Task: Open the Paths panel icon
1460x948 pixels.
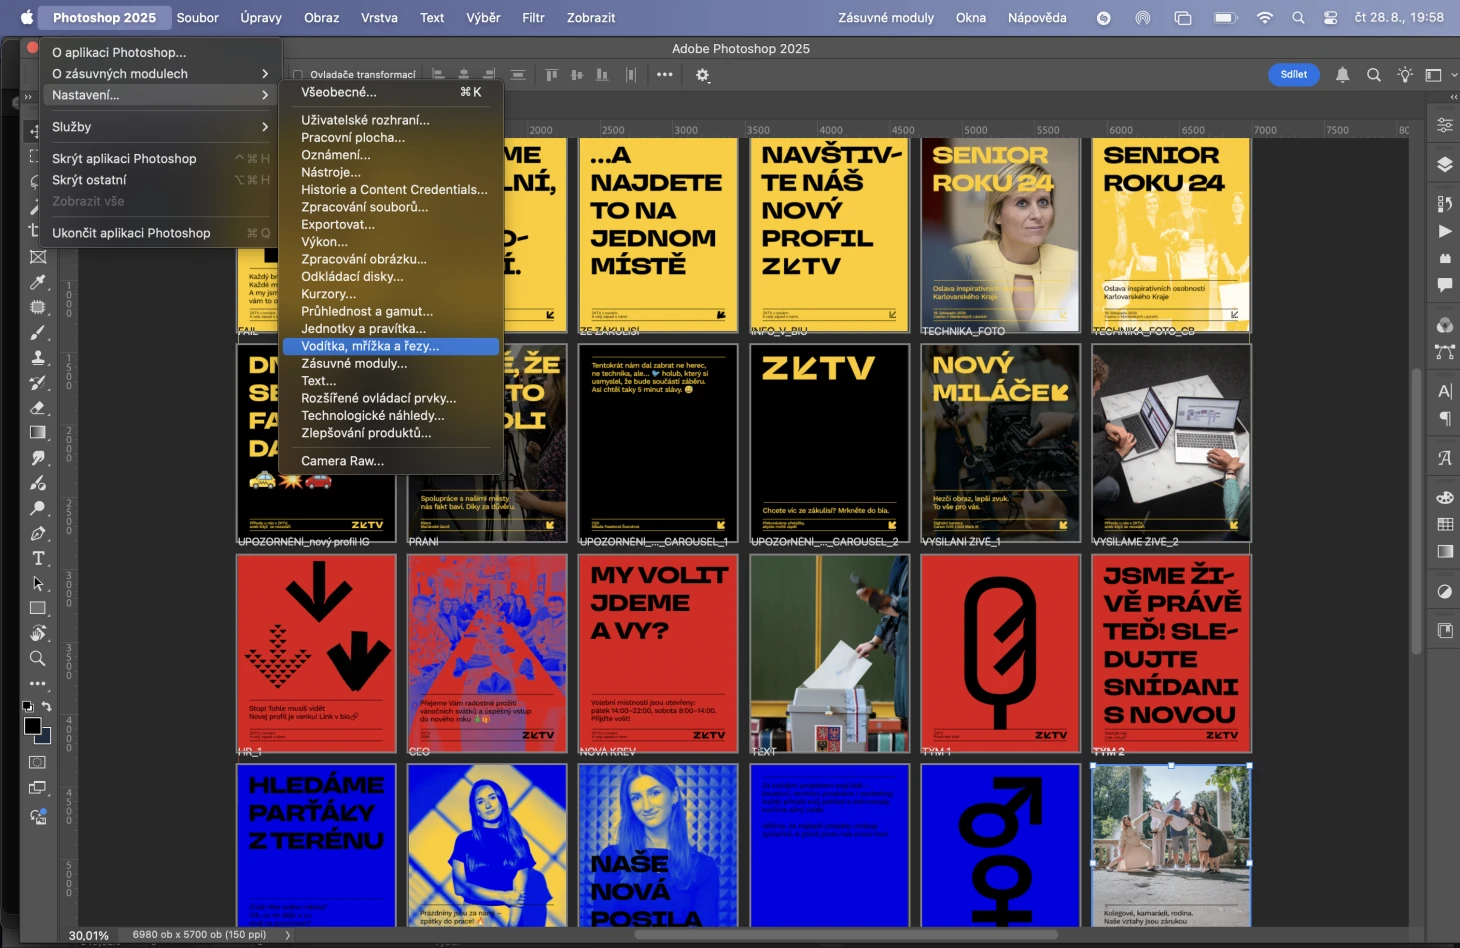Action: 1444,352
